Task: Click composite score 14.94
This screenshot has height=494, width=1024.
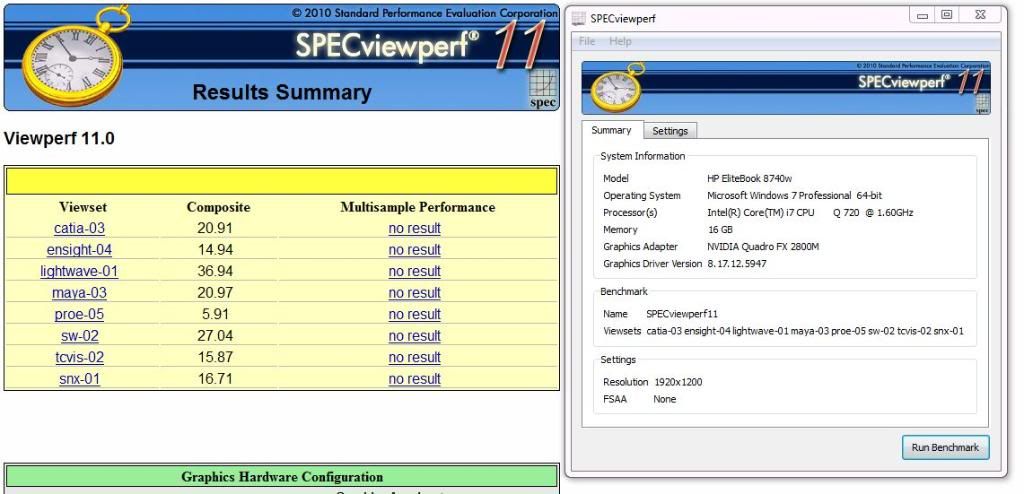Action: [215, 250]
